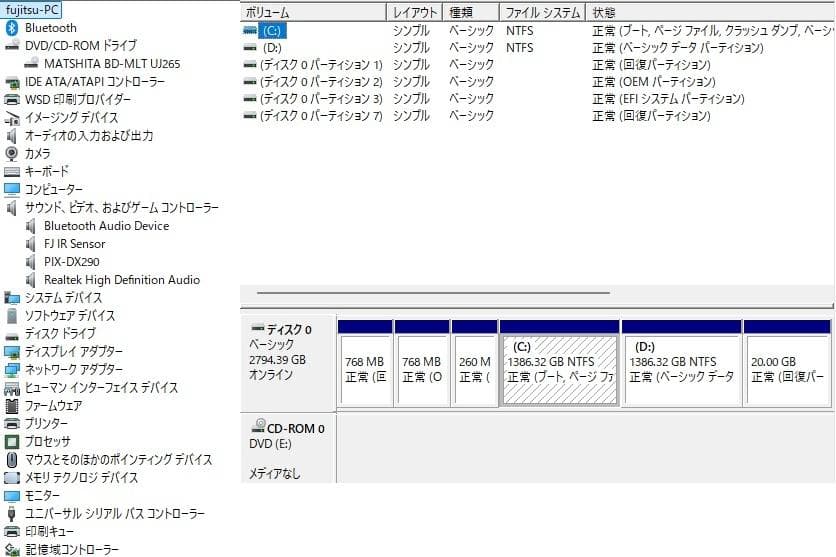Screen dimensions: 836x557
Task: Click the PIX-DX290 speaker icon
Action: (x=31, y=262)
